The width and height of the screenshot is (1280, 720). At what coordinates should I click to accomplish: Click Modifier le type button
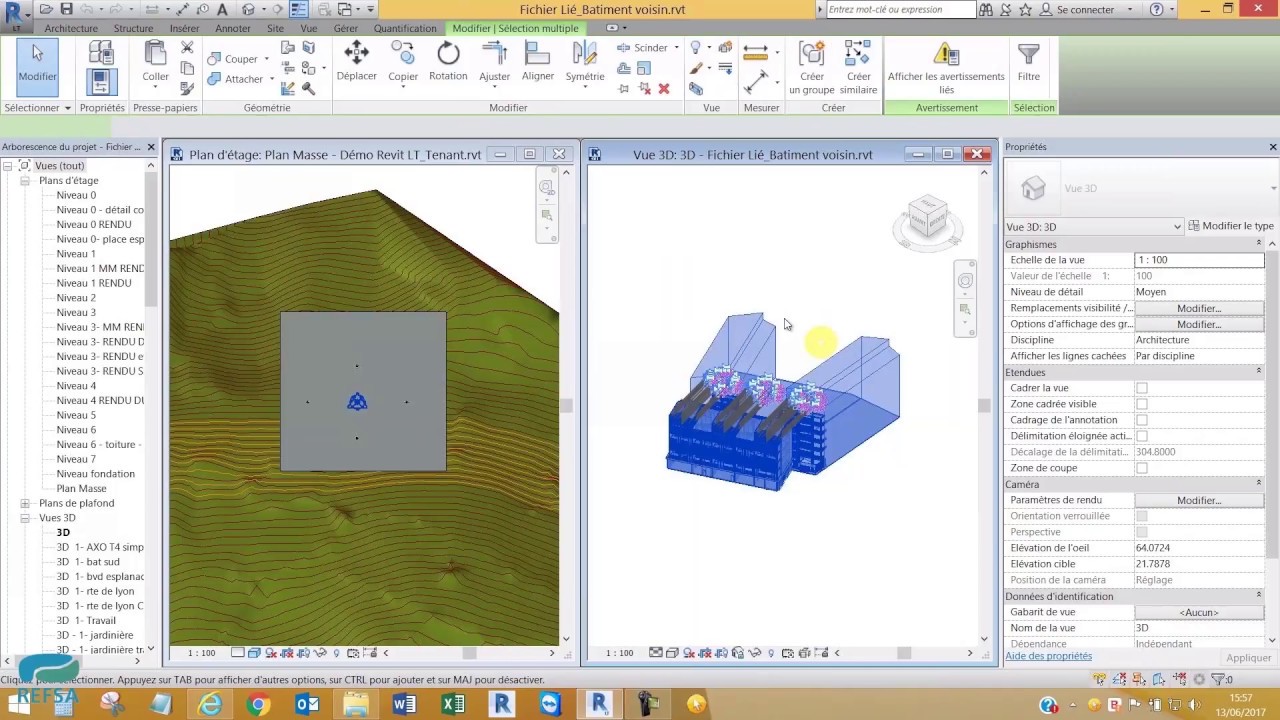[x=1231, y=227]
